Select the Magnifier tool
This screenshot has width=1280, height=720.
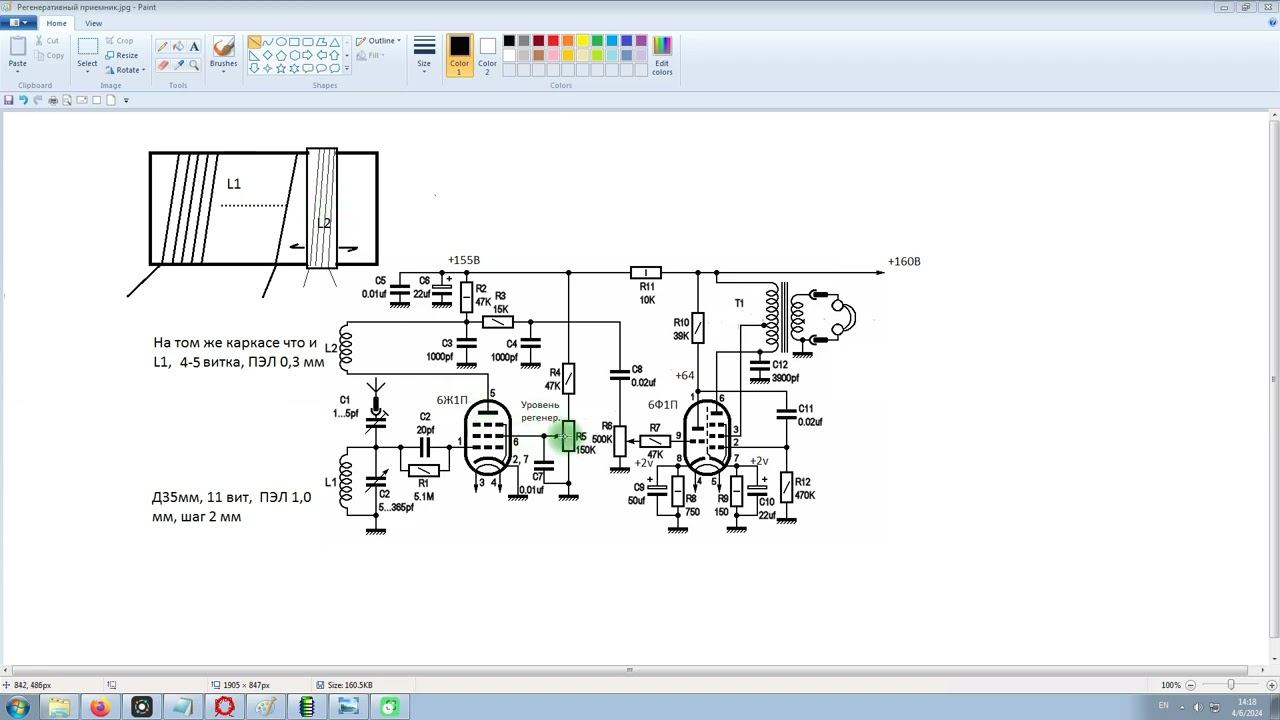[x=194, y=65]
